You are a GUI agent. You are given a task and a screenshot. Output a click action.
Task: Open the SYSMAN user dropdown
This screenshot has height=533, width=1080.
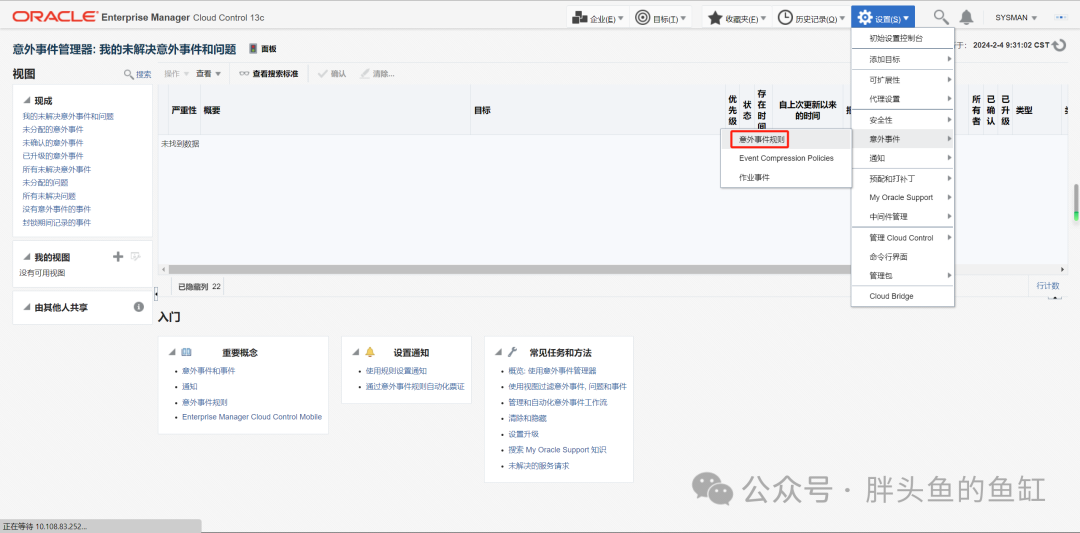point(1016,18)
